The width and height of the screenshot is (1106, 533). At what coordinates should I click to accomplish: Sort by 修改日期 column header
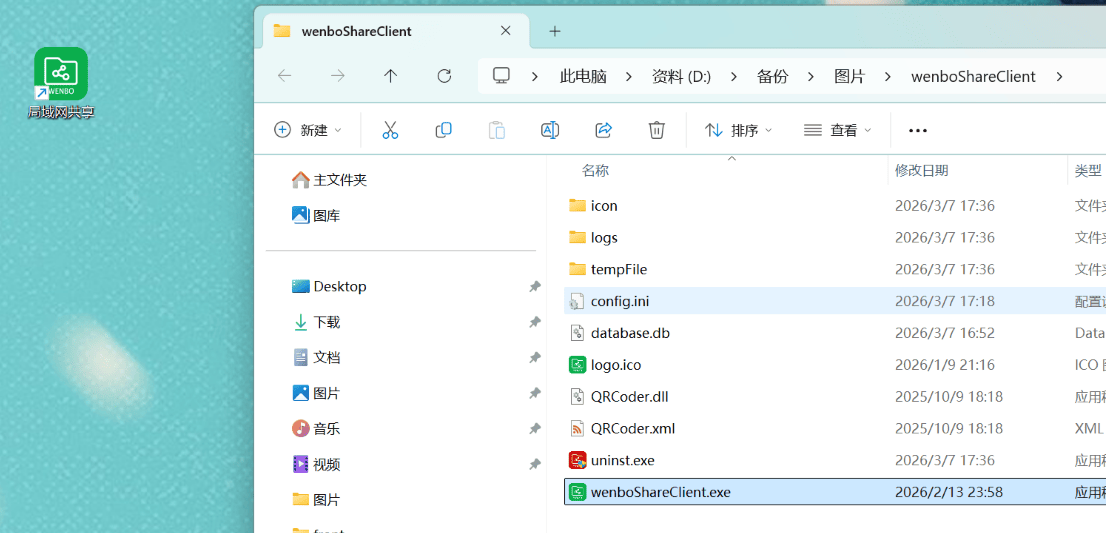point(921,171)
